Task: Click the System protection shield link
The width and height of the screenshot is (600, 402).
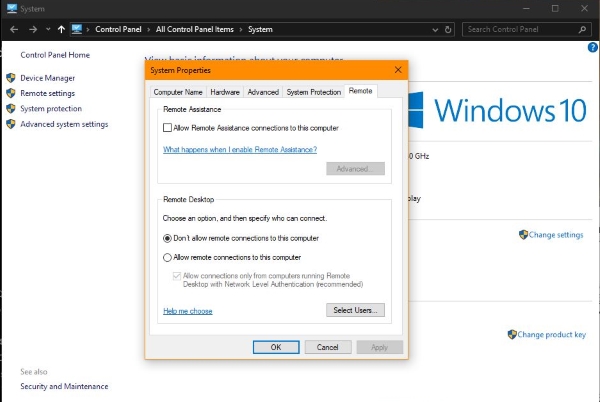Action: [x=50, y=109]
